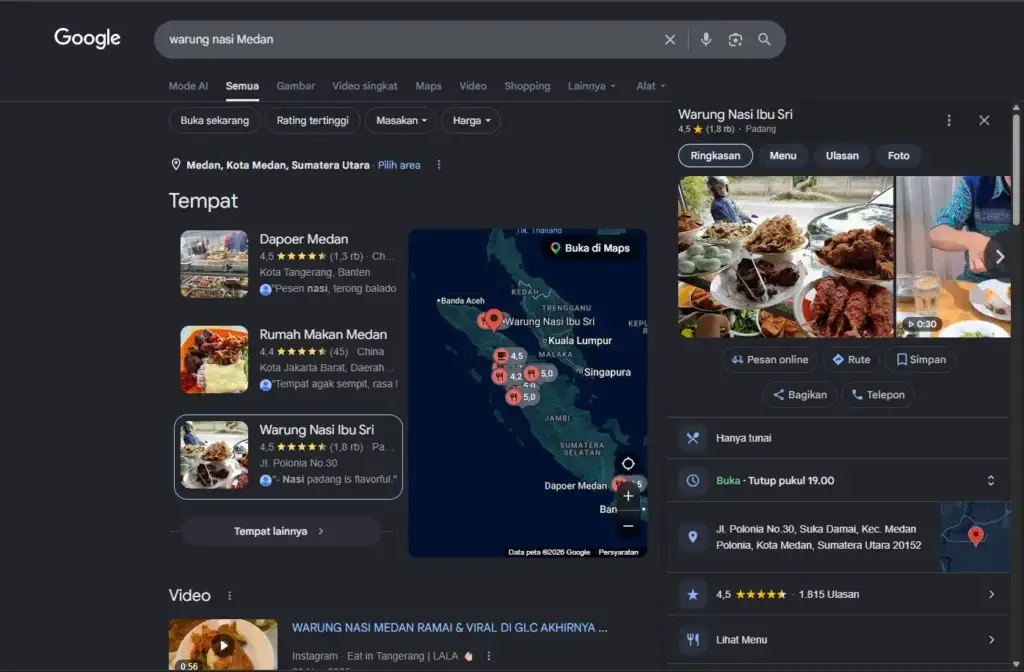The height and width of the screenshot is (672, 1024).
Task: Start voice search with microphone icon
Action: (x=706, y=40)
